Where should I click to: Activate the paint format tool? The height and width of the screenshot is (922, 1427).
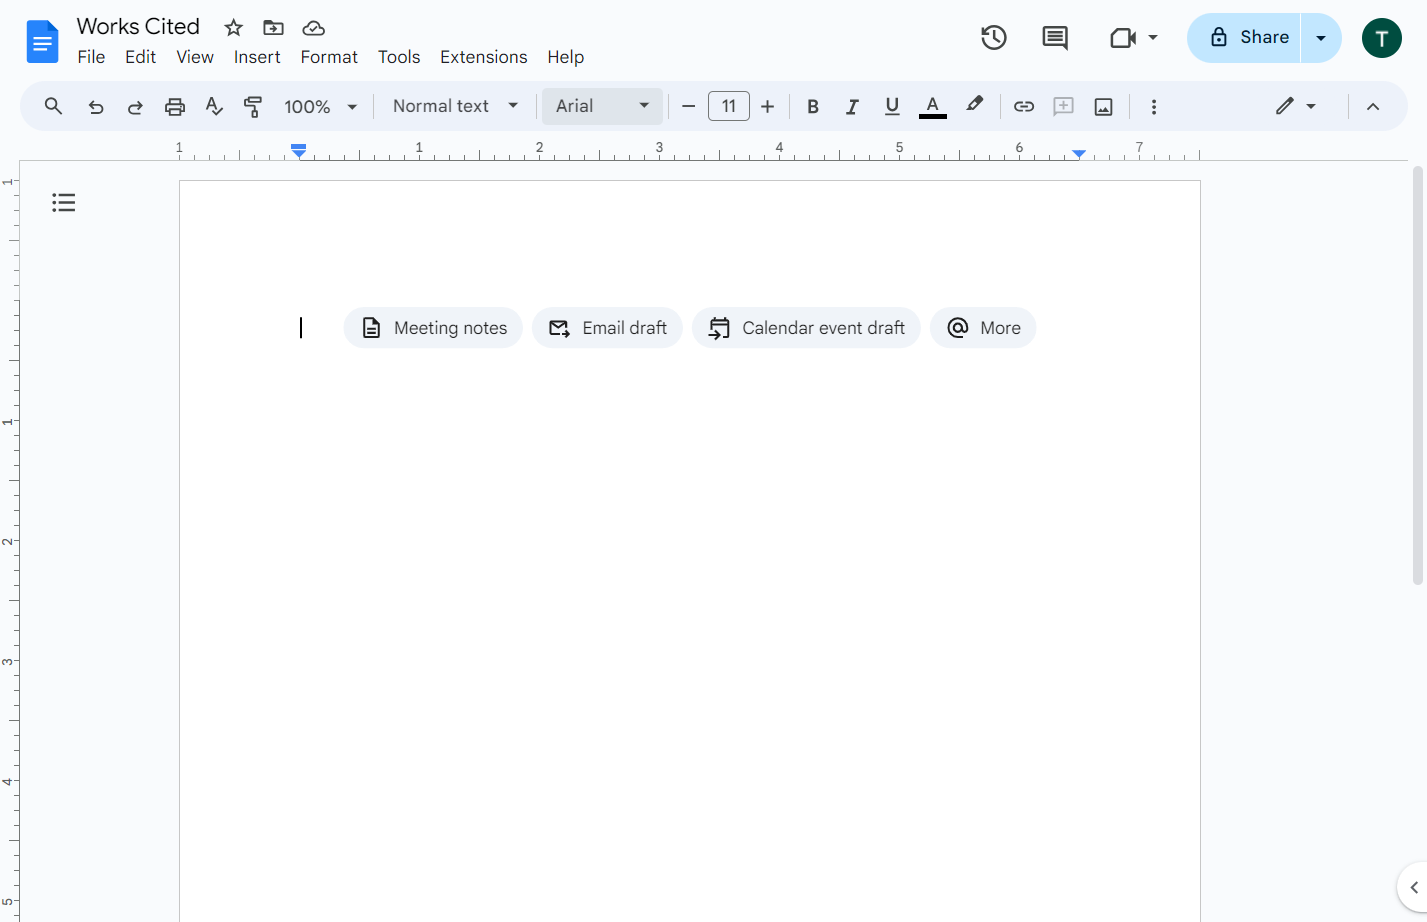253,107
